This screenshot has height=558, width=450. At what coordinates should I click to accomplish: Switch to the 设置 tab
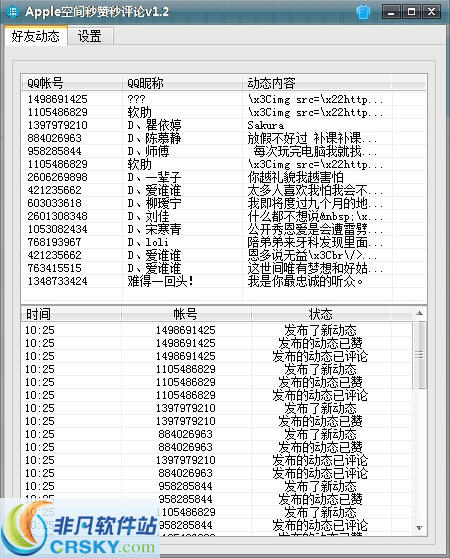[x=90, y=36]
